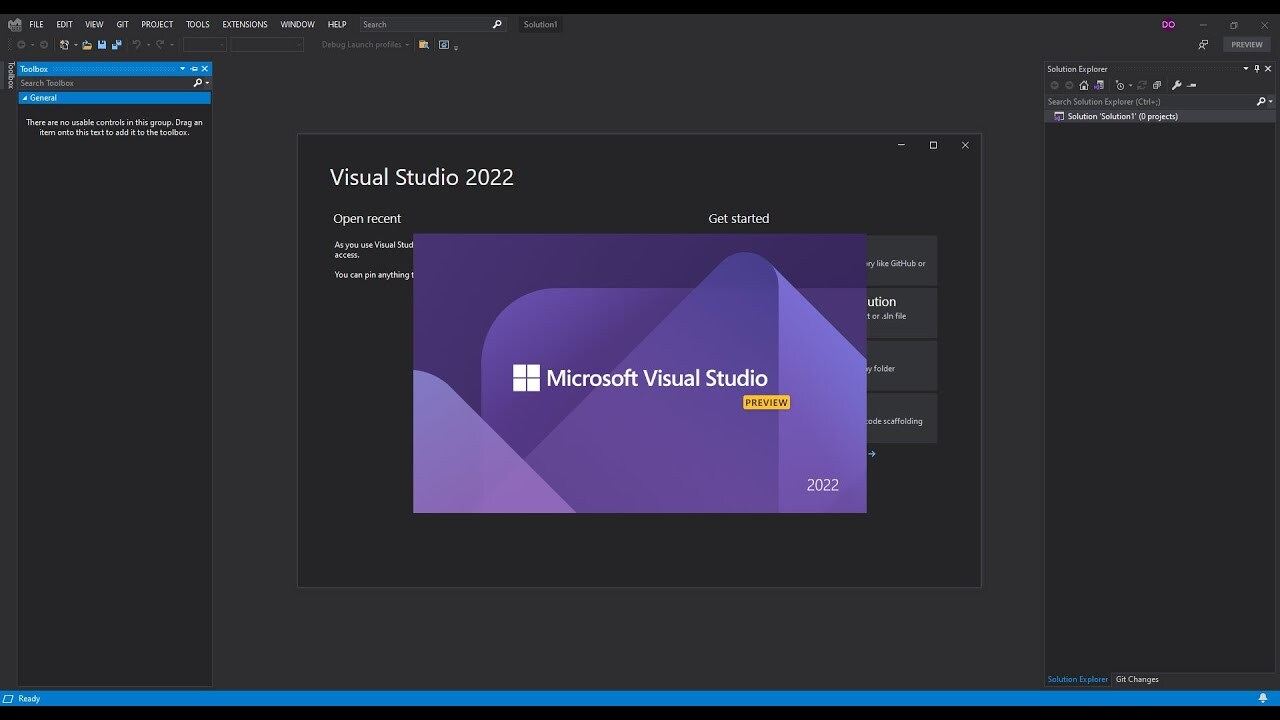The height and width of the screenshot is (720, 1280).
Task: Toggle auto-hide pin on Toolbox panel
Action: (x=194, y=69)
